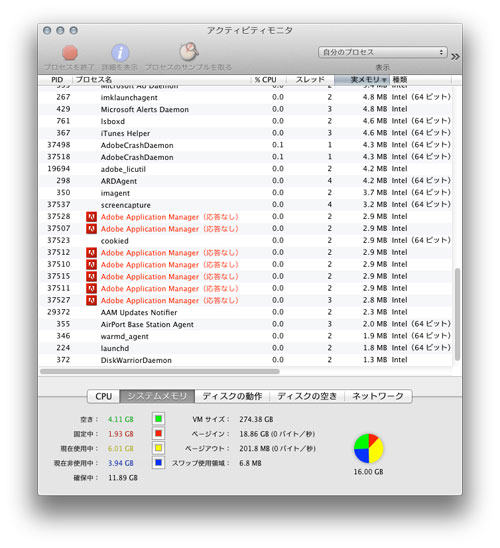
Task: Click the blue inactive memory swatch
Action: [158, 463]
